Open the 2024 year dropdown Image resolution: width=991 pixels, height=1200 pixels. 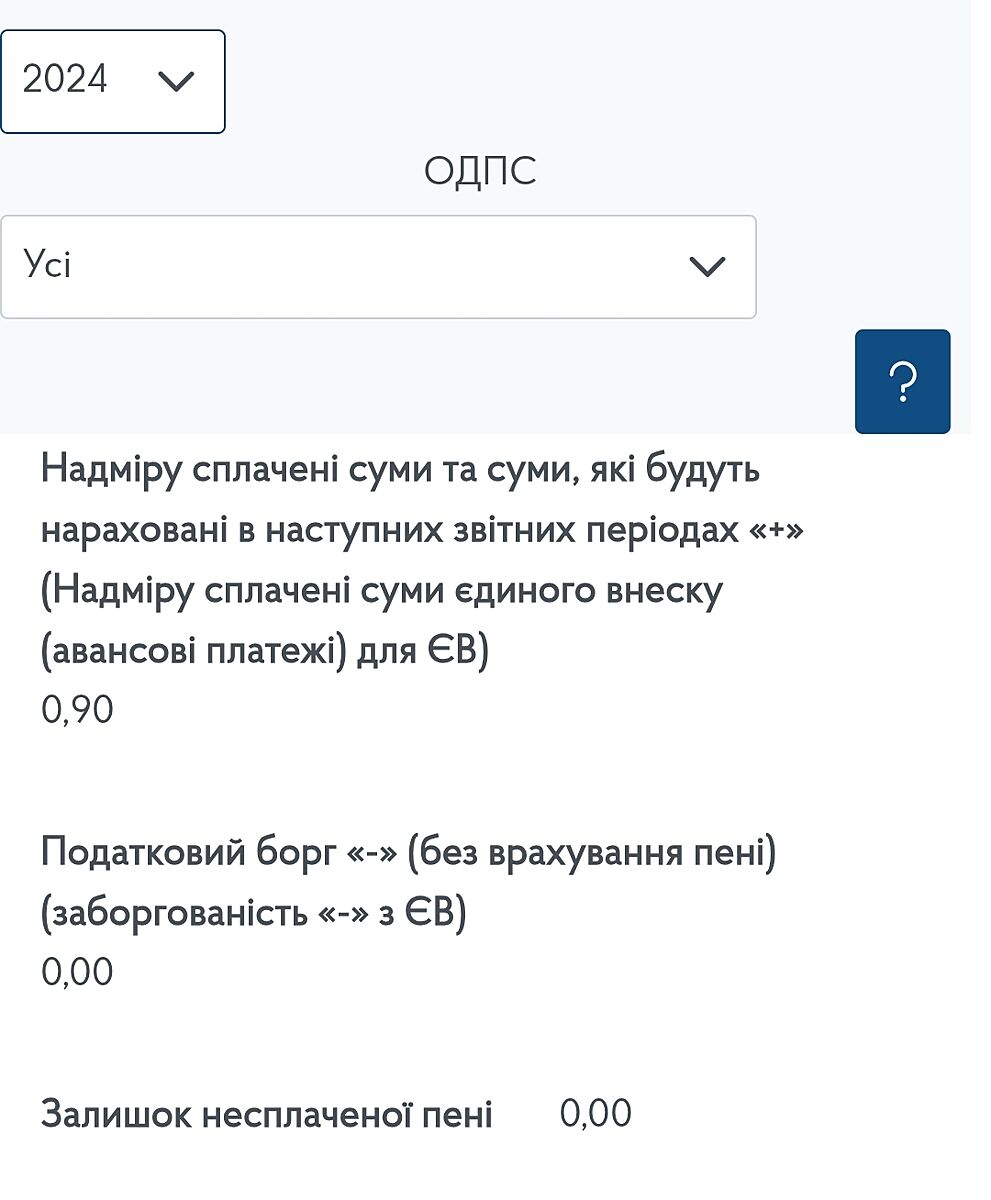[112, 81]
